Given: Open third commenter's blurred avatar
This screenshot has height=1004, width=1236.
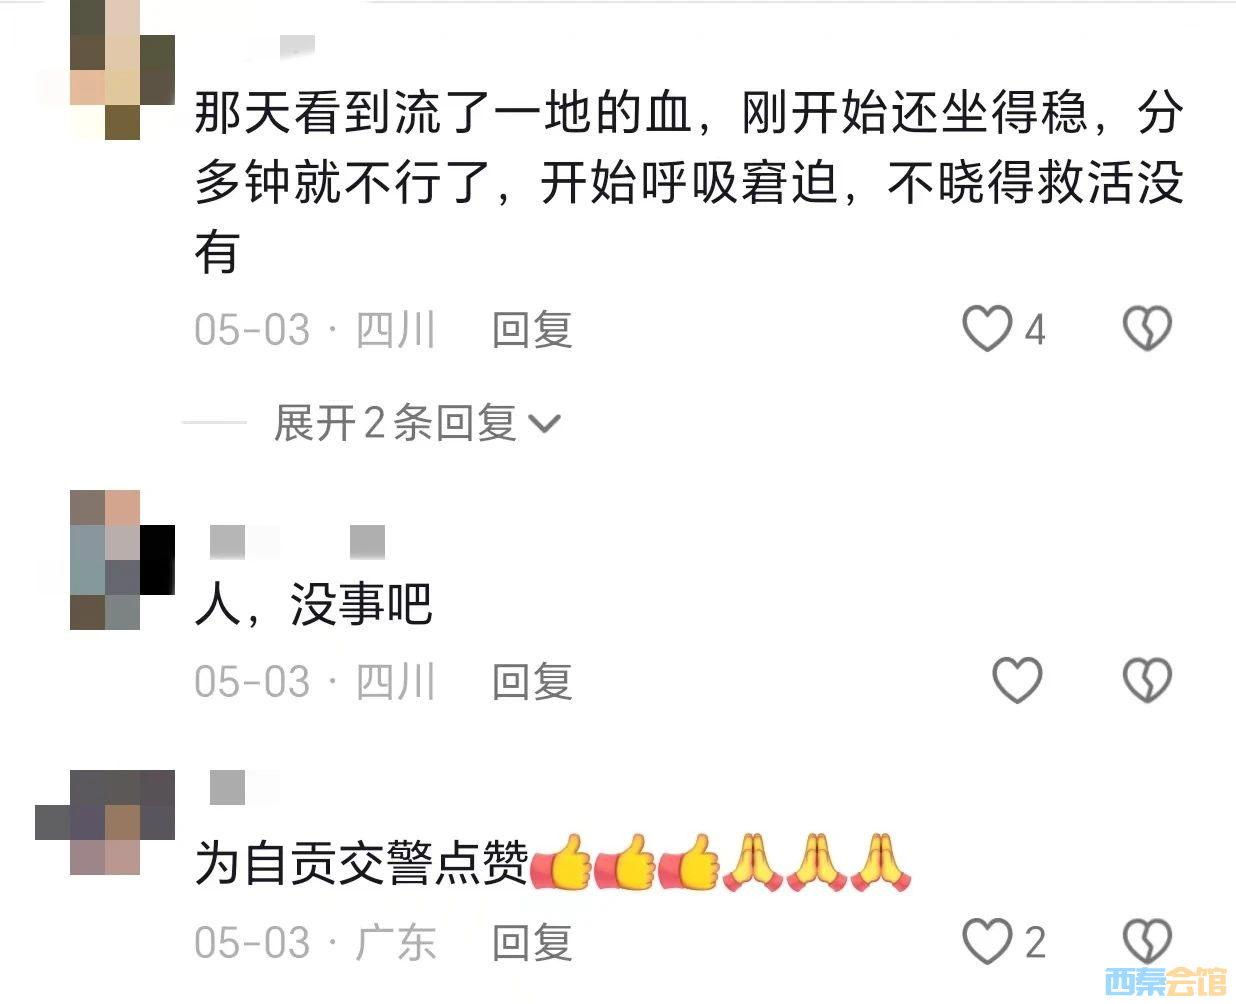Looking at the screenshot, I should click(x=105, y=822).
